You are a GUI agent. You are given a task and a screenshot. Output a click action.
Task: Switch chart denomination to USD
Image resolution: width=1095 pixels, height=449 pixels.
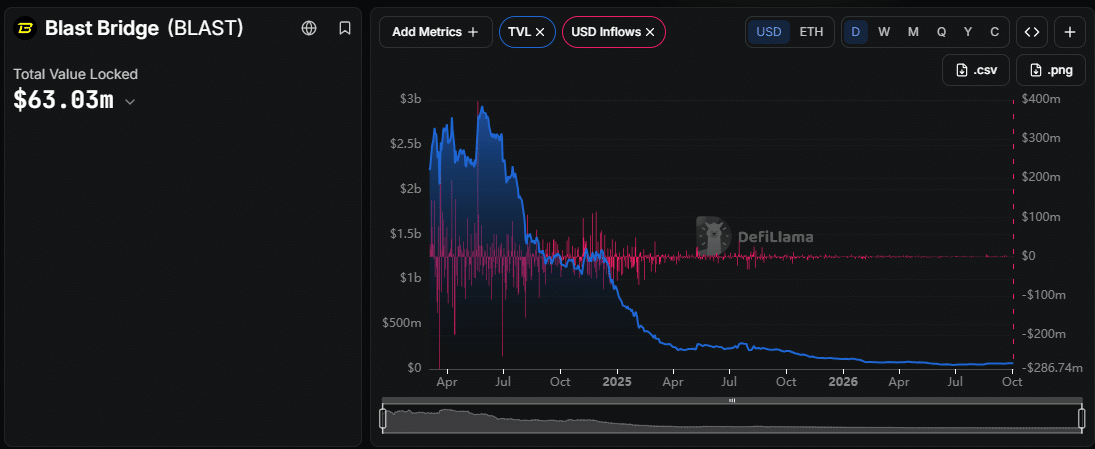pos(769,32)
